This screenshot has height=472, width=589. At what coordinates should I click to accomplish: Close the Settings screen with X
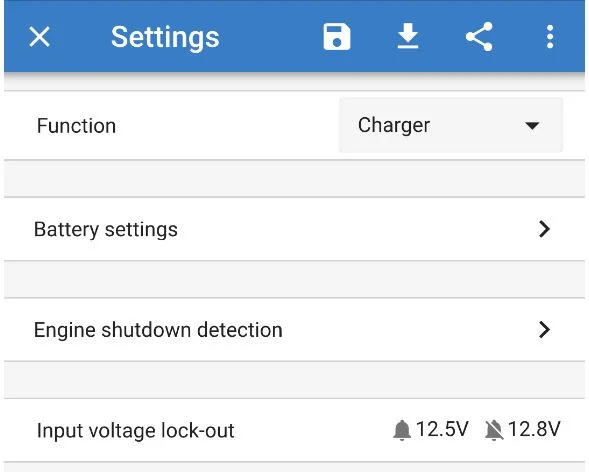click(x=39, y=37)
